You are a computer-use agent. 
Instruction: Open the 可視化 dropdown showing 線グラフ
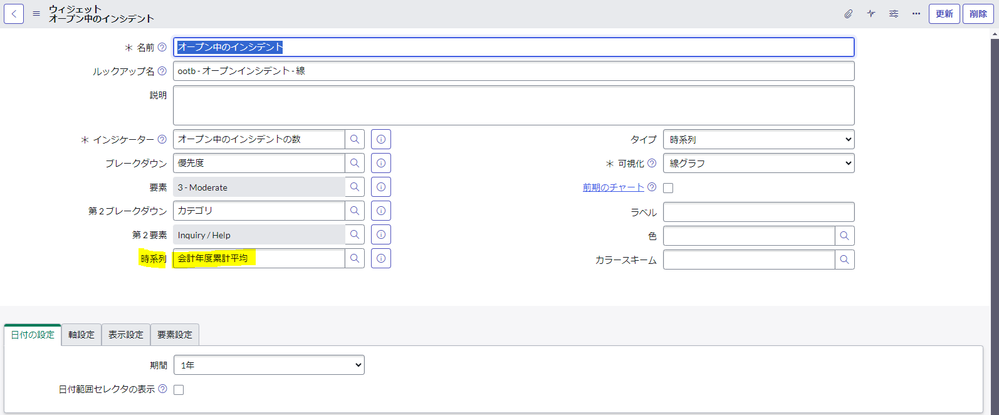pyautogui.click(x=759, y=163)
